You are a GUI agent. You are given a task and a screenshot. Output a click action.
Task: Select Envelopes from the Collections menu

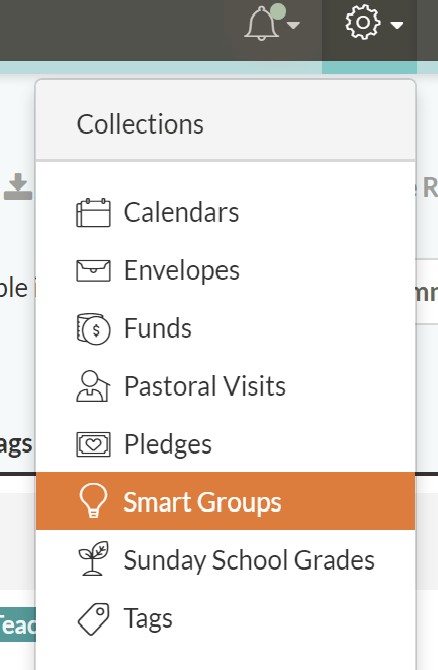225,271
